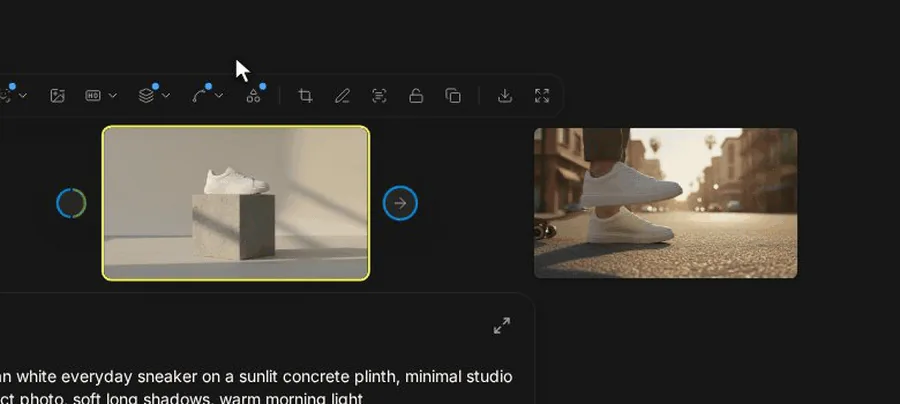Expand the prompt box with diagonal arrows icon
Image resolution: width=900 pixels, height=404 pixels.
[502, 325]
